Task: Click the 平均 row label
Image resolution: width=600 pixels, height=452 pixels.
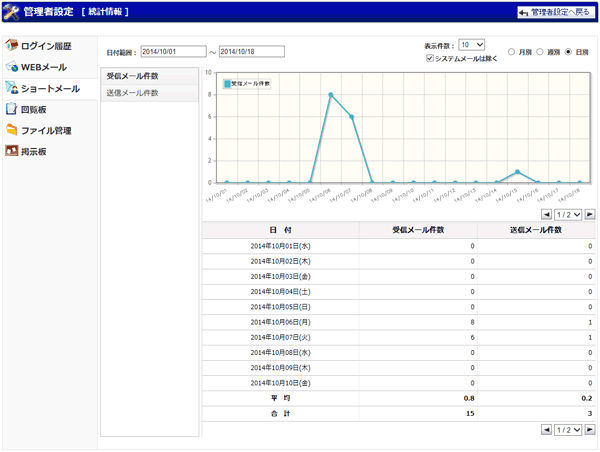Action: click(280, 398)
